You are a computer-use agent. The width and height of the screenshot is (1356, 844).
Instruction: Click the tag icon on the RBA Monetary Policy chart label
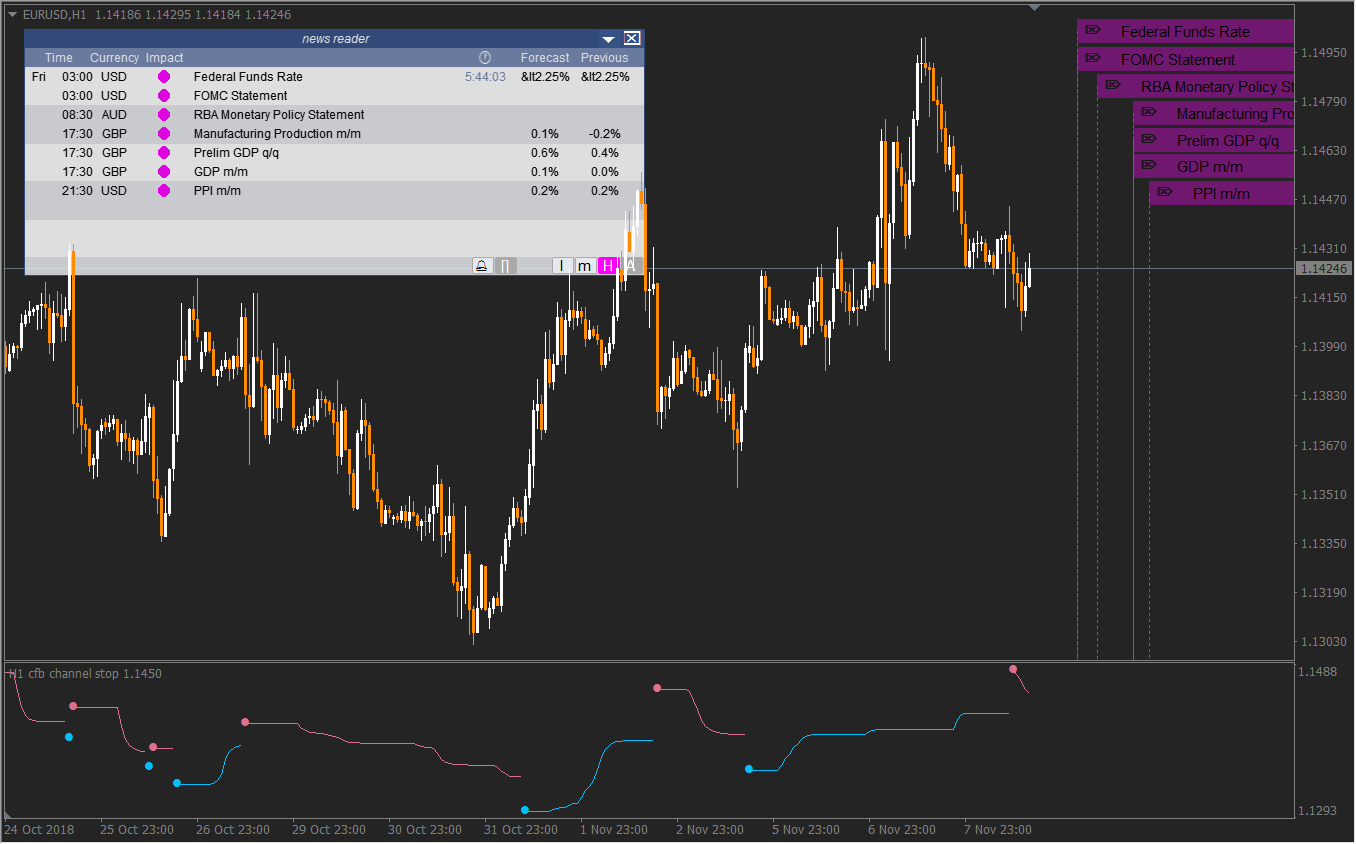click(1113, 85)
